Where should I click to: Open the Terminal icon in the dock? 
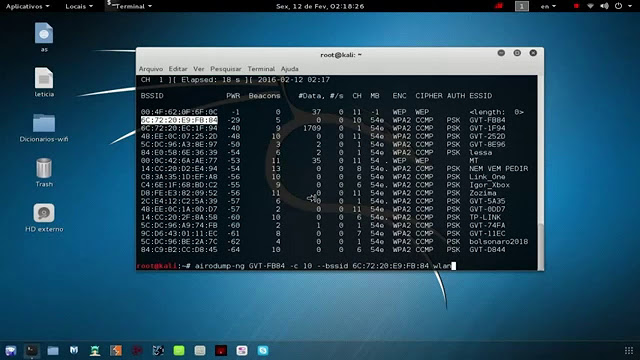click(x=31, y=351)
